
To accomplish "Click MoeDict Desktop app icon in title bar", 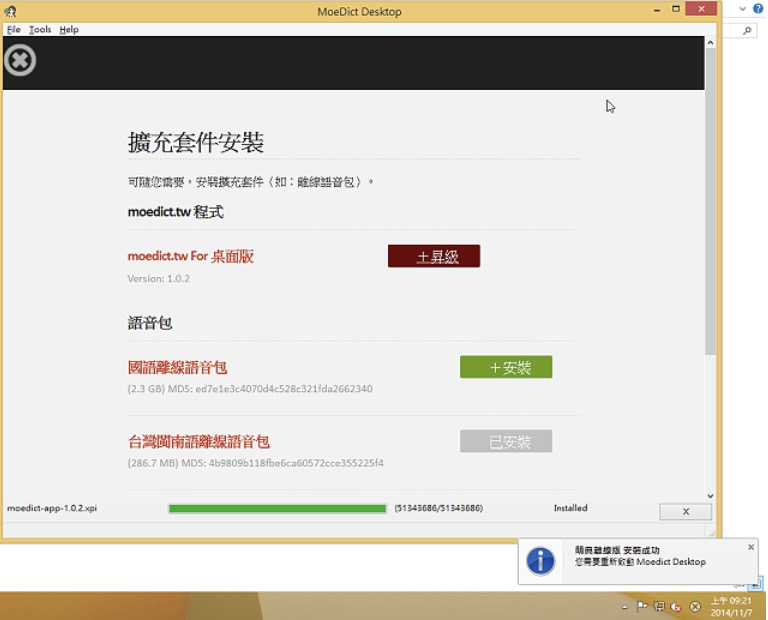I will (x=10, y=11).
